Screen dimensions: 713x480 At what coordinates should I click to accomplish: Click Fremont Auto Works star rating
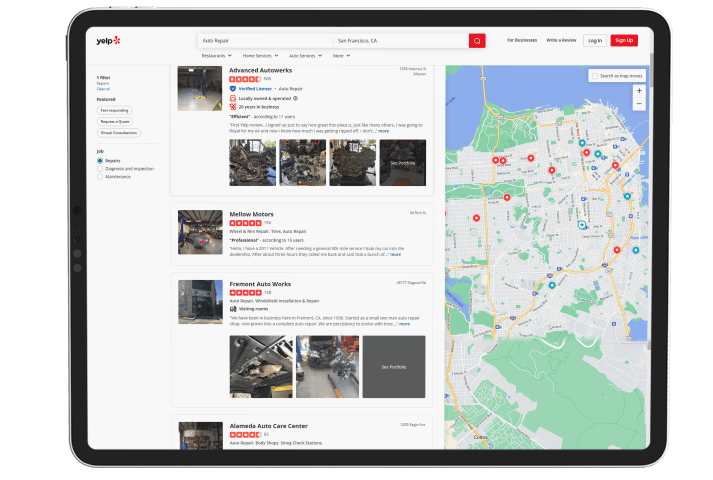[246, 292]
